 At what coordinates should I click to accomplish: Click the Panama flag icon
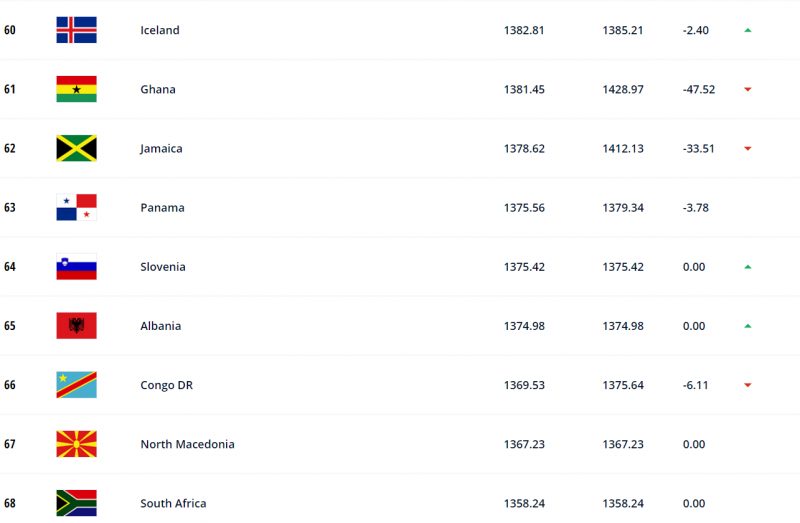click(77, 208)
